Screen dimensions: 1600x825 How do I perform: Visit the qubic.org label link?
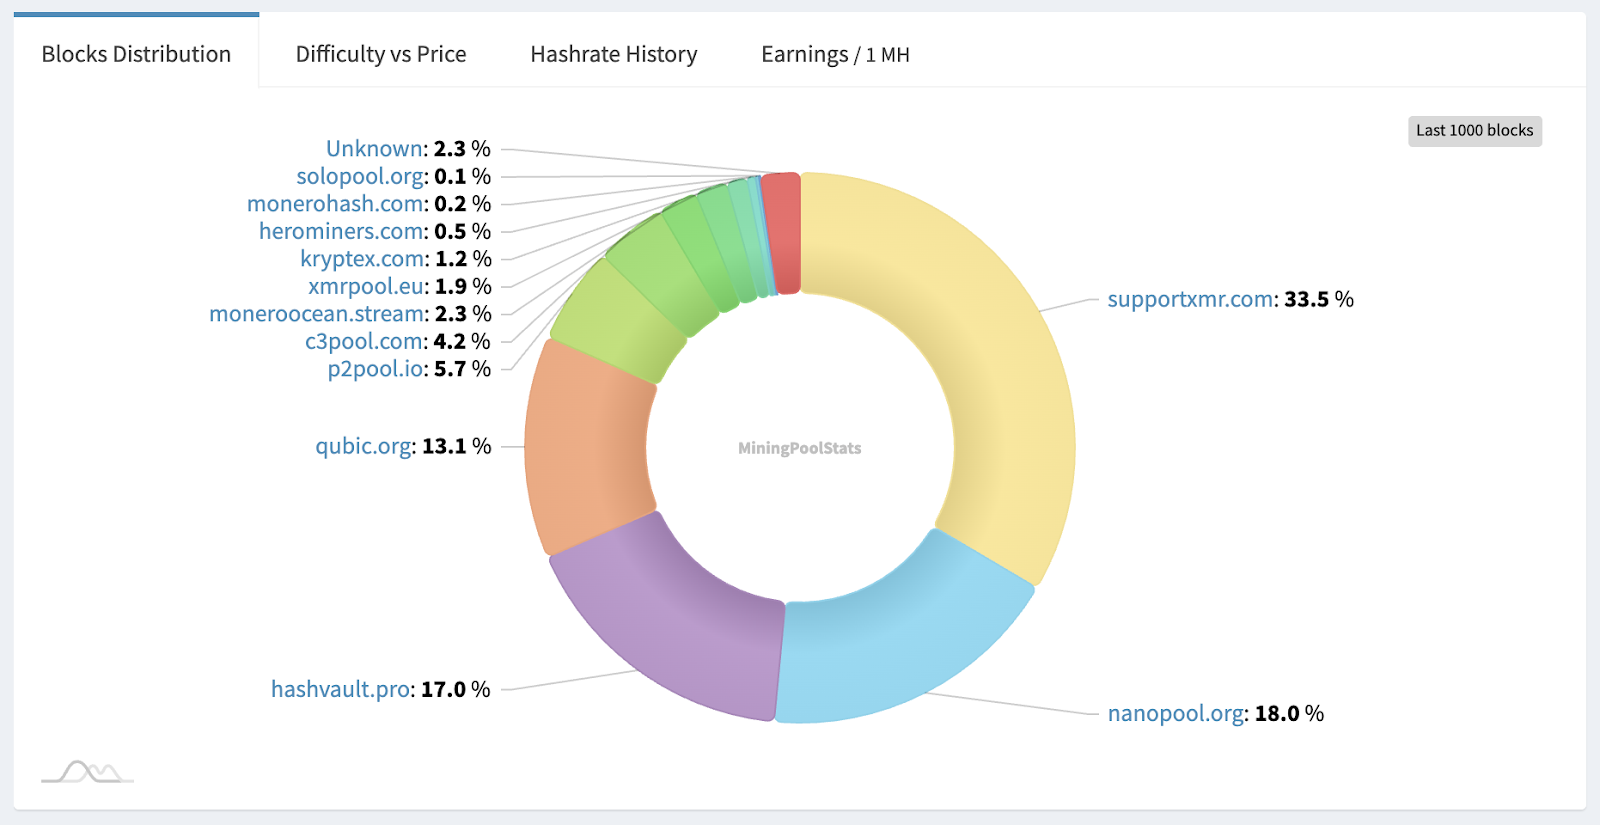(x=364, y=446)
